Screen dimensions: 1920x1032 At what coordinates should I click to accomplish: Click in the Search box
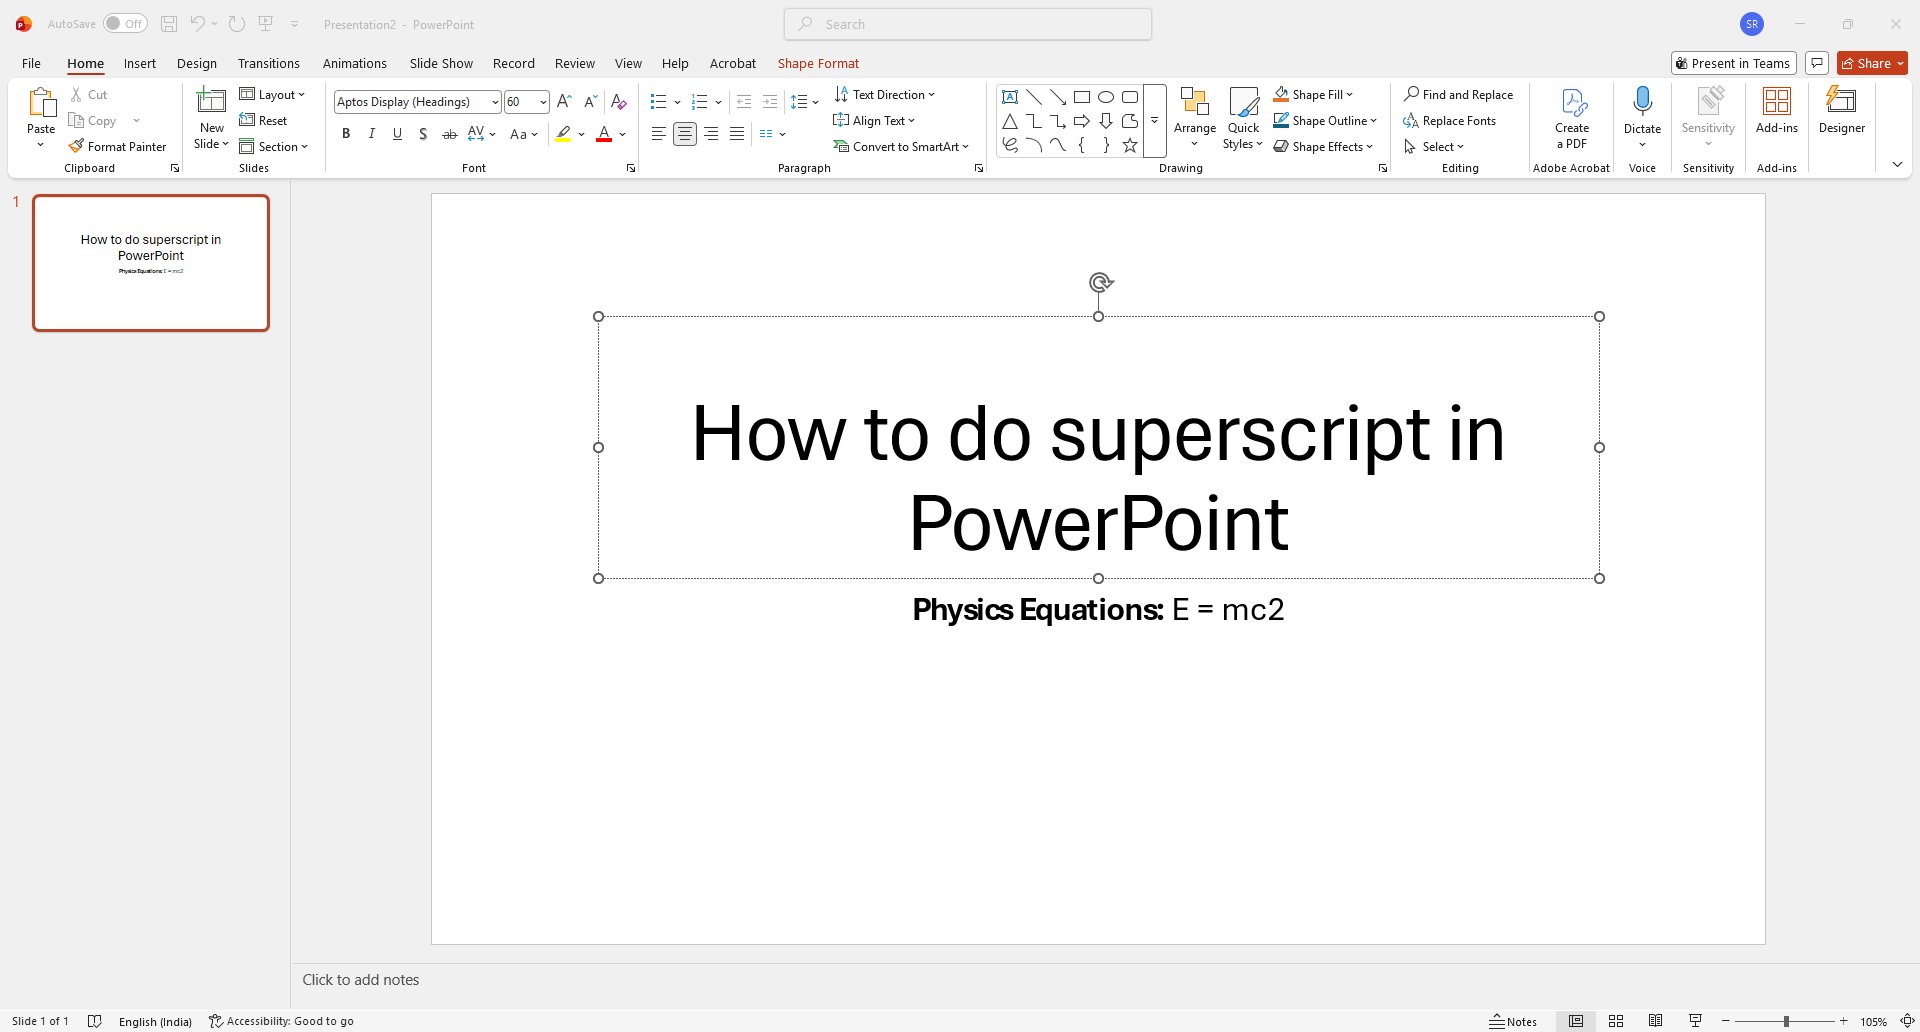point(968,24)
